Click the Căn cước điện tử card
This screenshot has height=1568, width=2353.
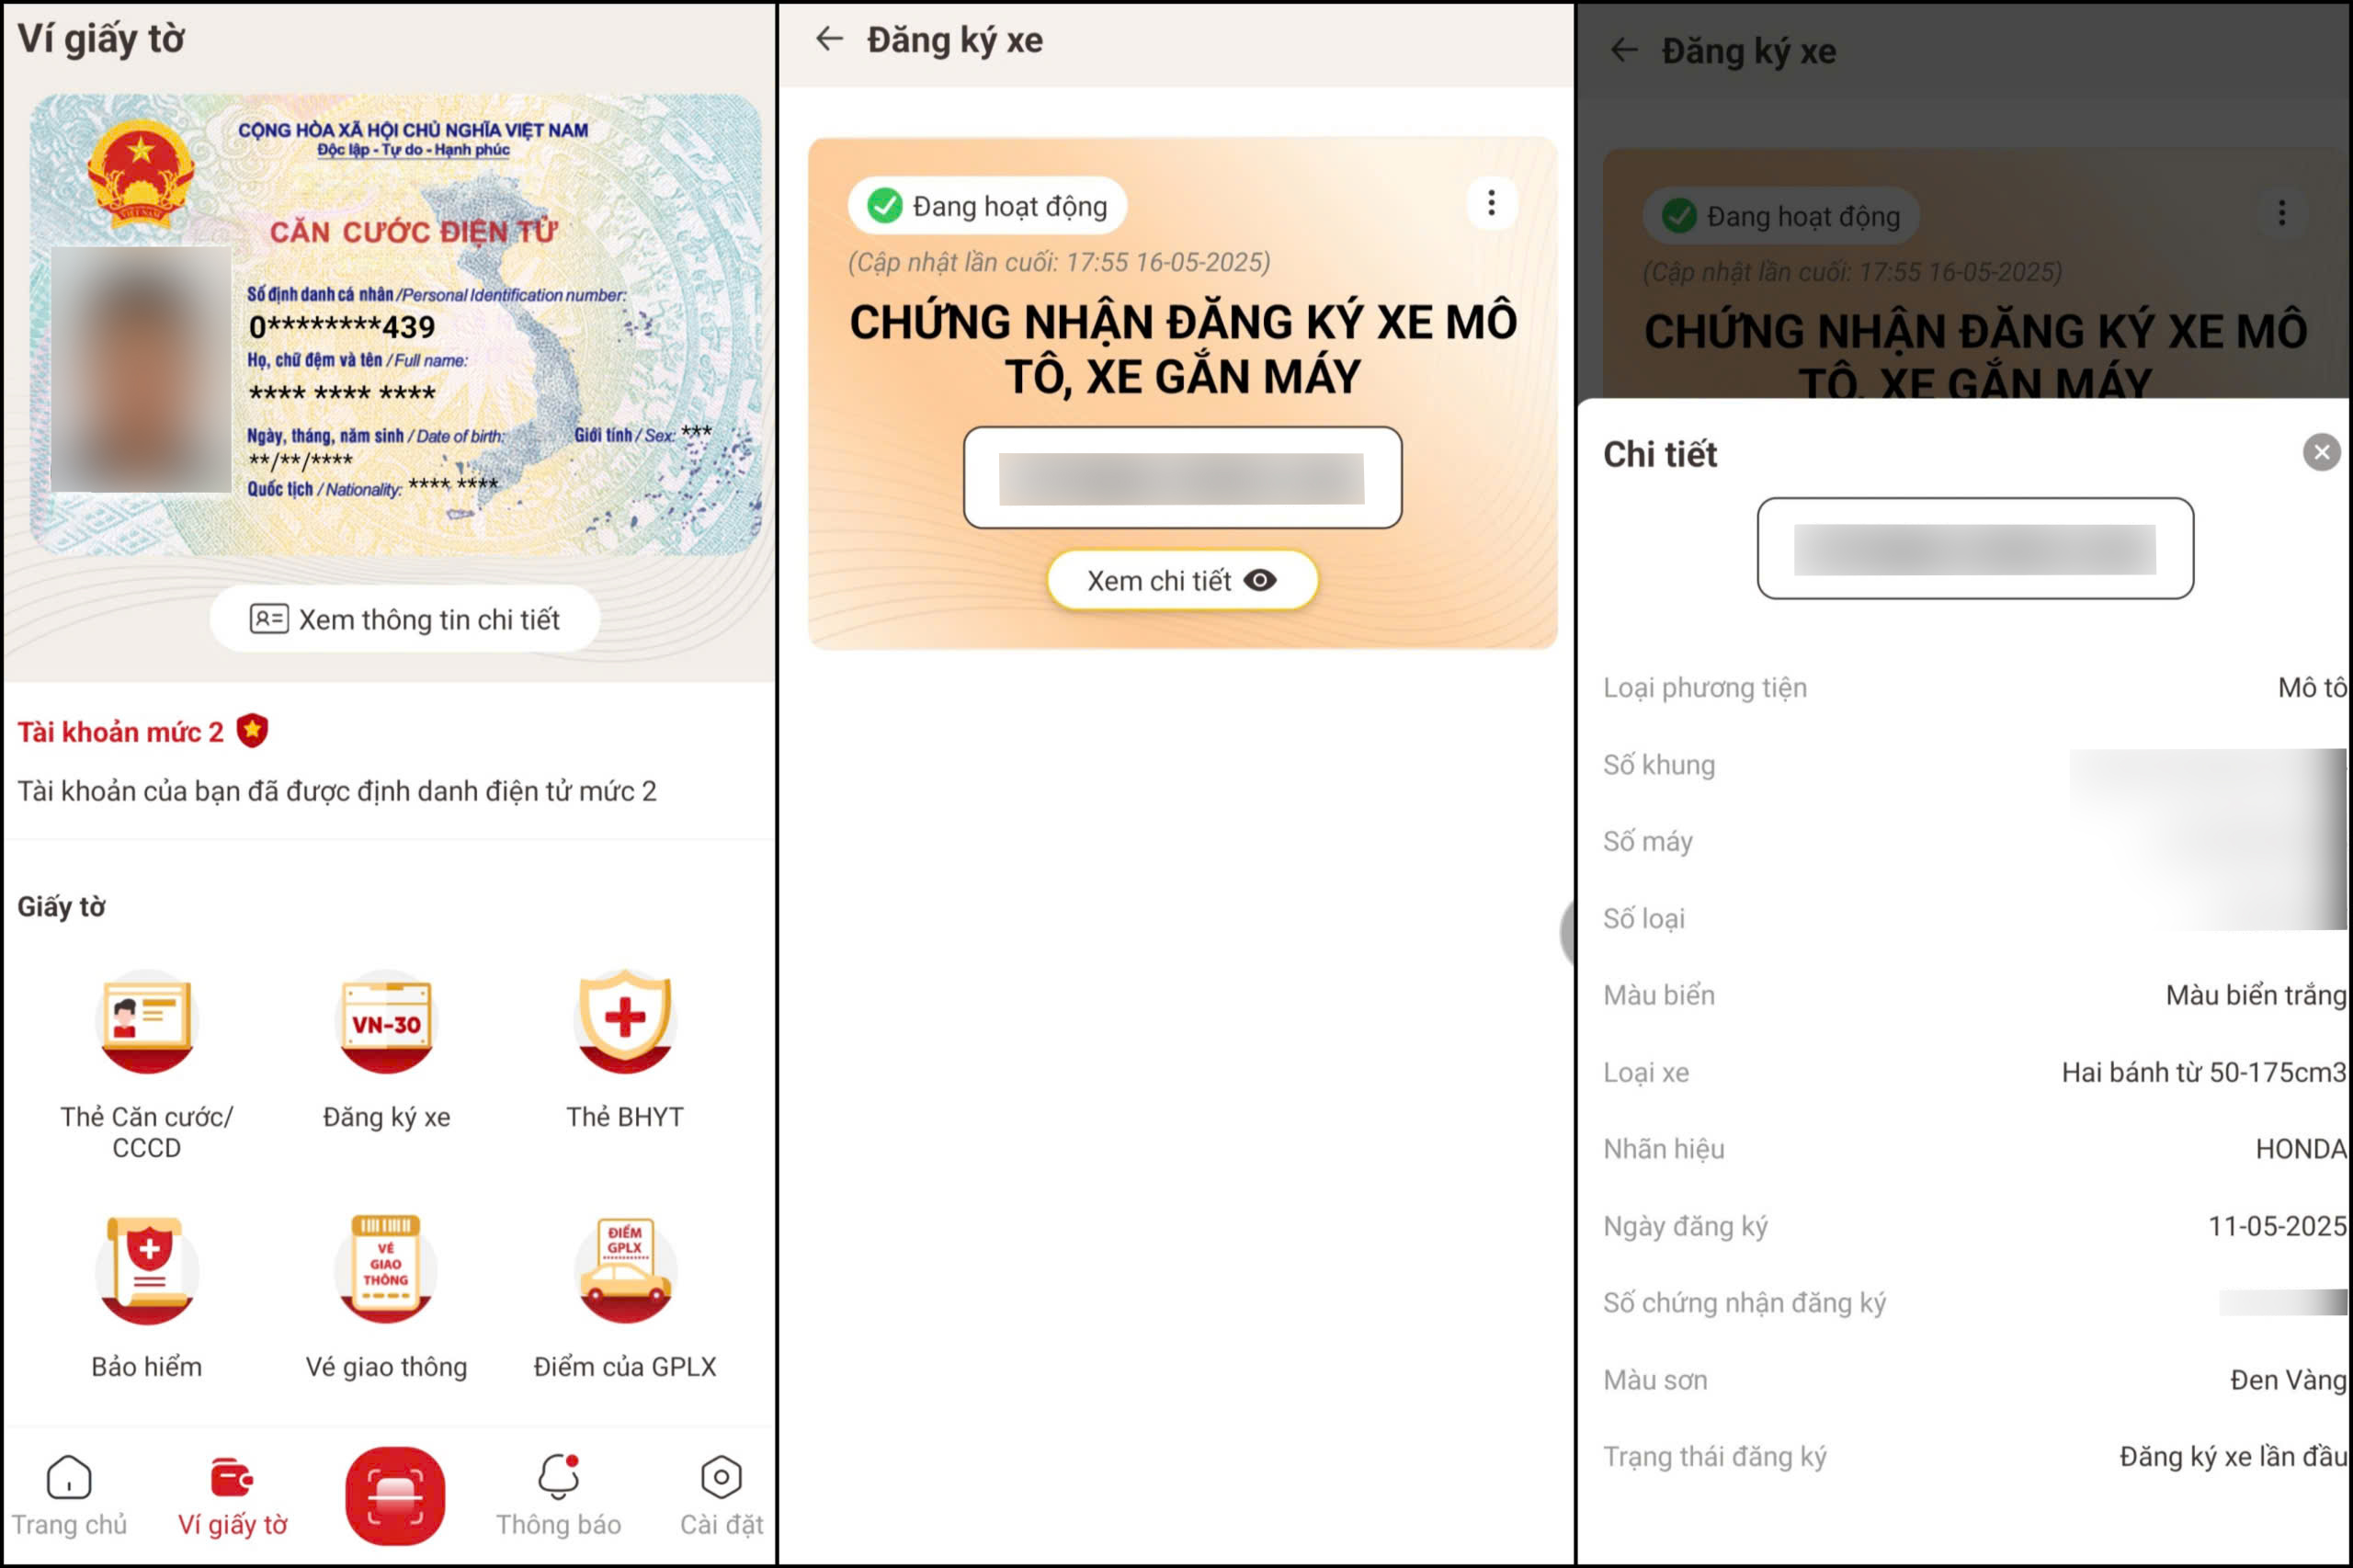[x=396, y=325]
